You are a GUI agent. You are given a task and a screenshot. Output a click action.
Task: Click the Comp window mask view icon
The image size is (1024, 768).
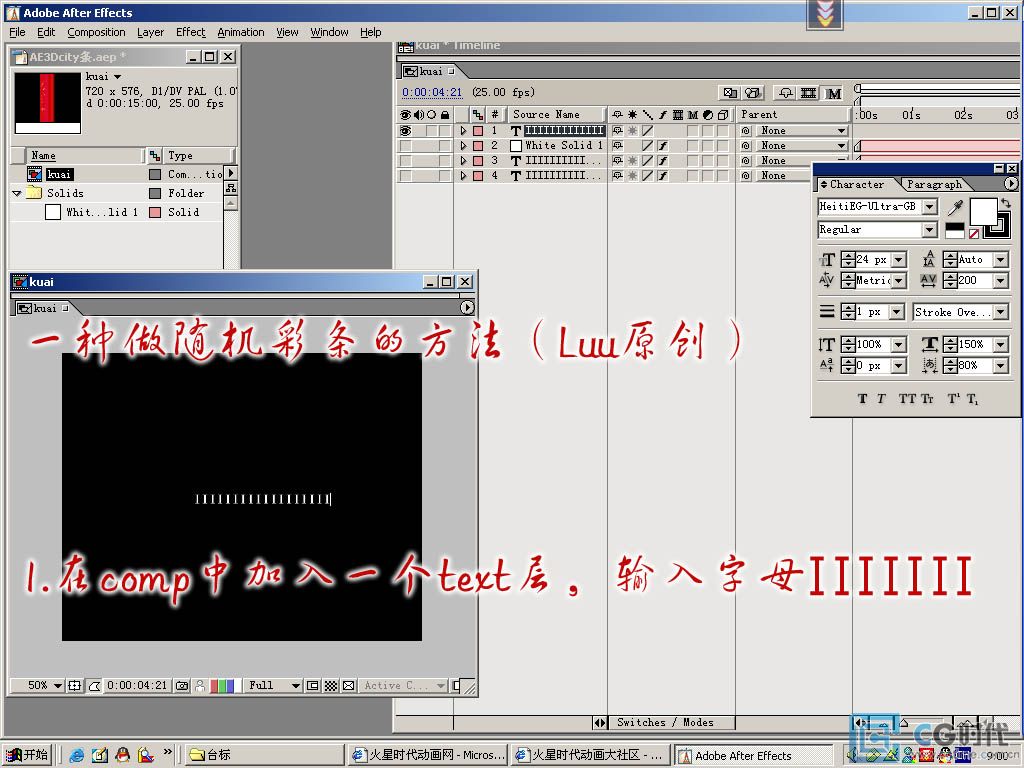(94, 686)
